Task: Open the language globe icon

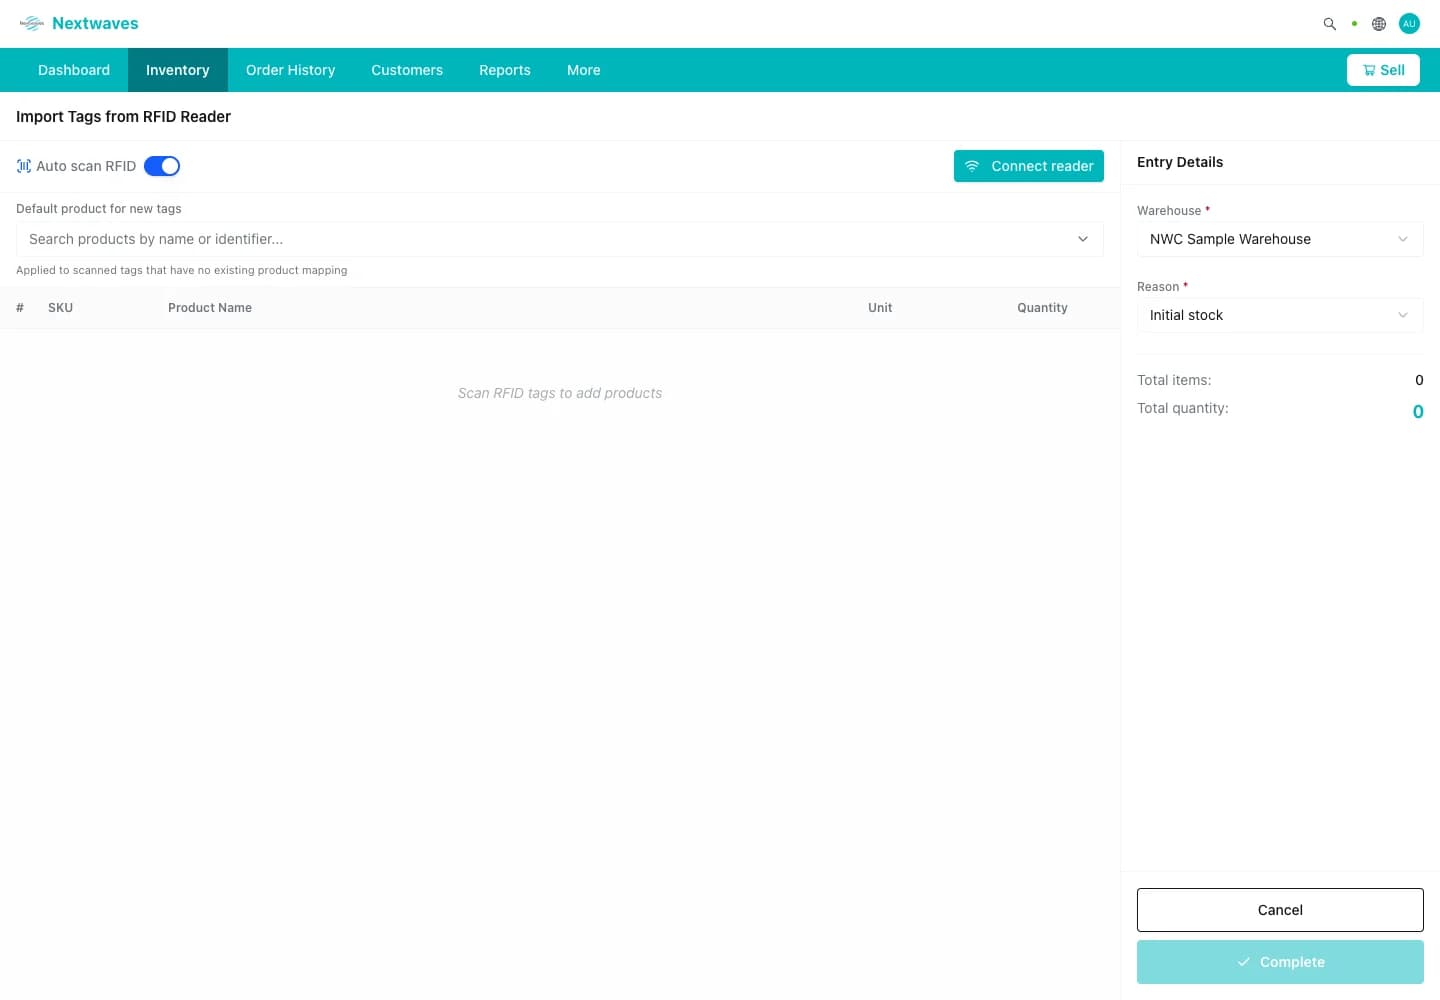Action: [1379, 24]
